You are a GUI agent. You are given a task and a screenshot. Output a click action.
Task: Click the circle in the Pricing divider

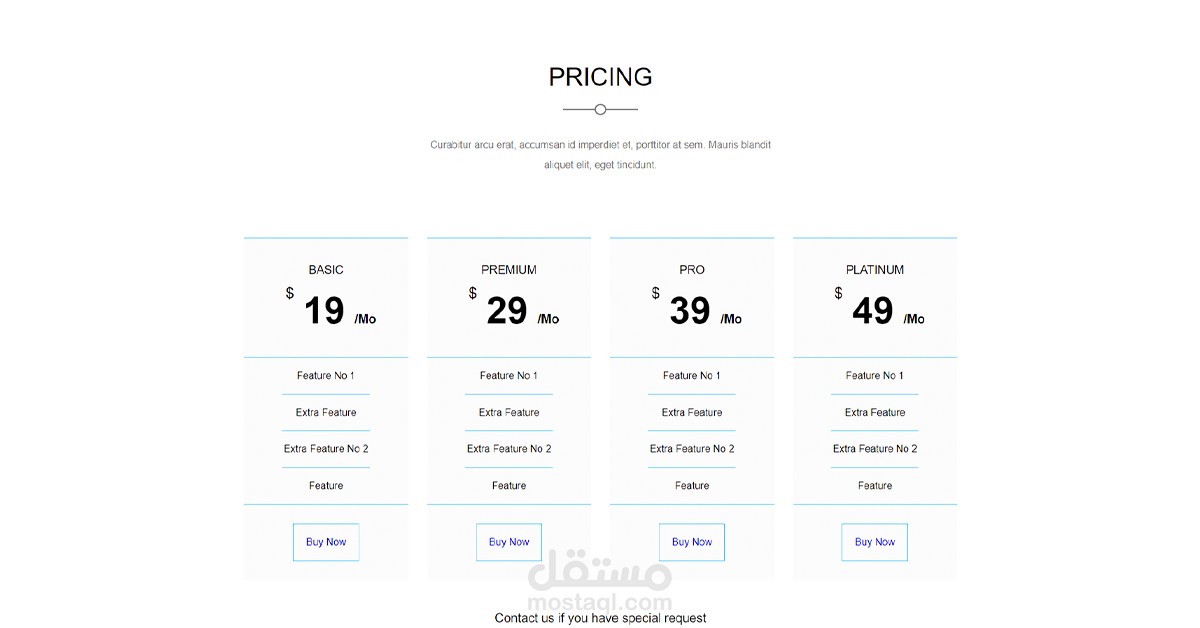600,109
